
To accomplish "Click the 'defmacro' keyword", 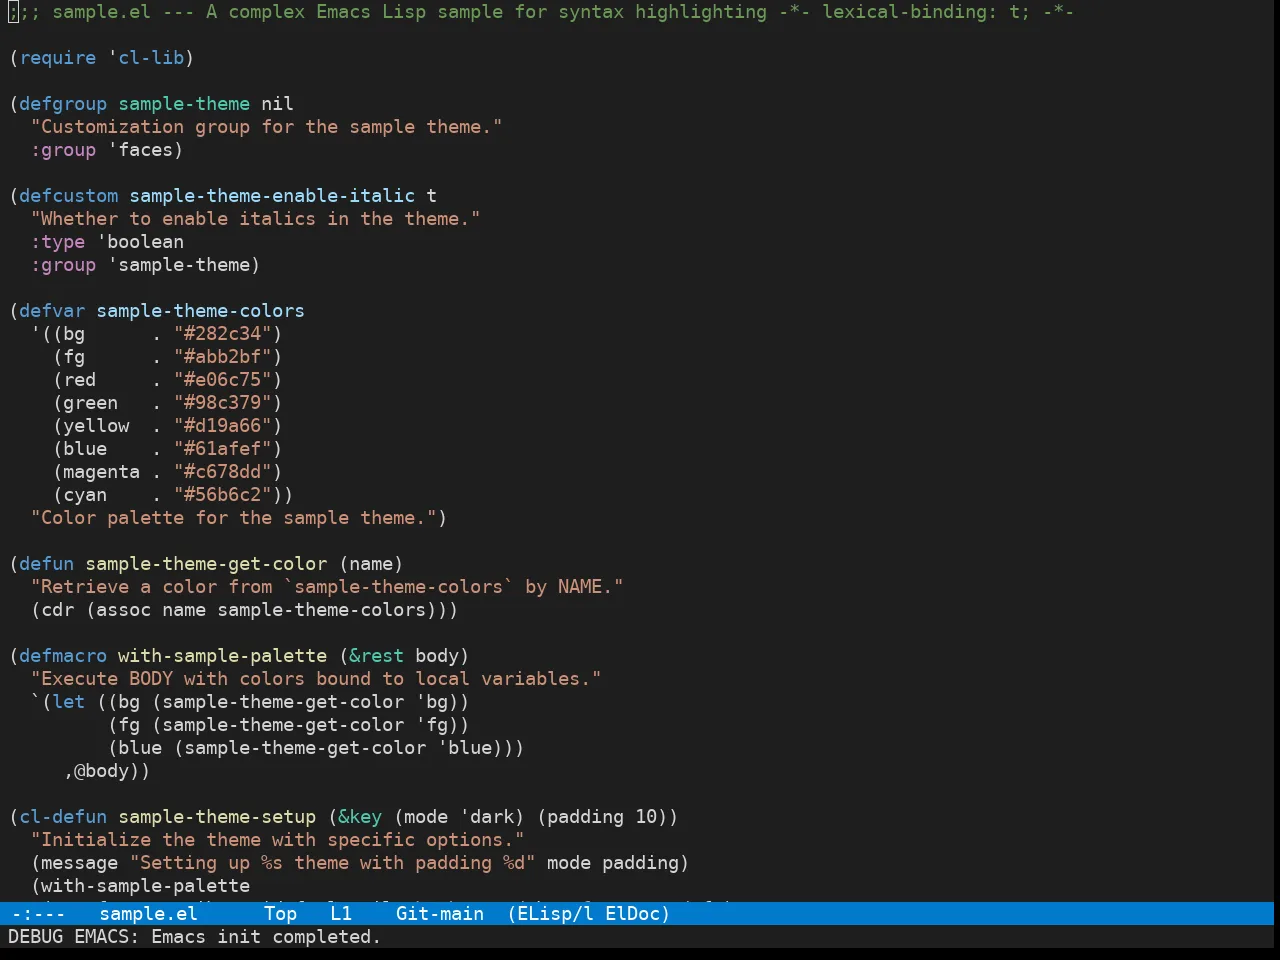I will pos(63,656).
